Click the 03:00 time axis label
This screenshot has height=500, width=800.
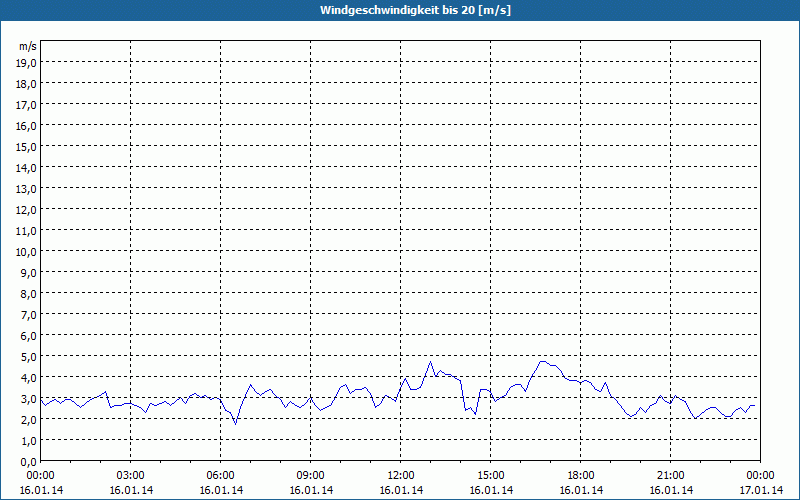(x=131, y=476)
